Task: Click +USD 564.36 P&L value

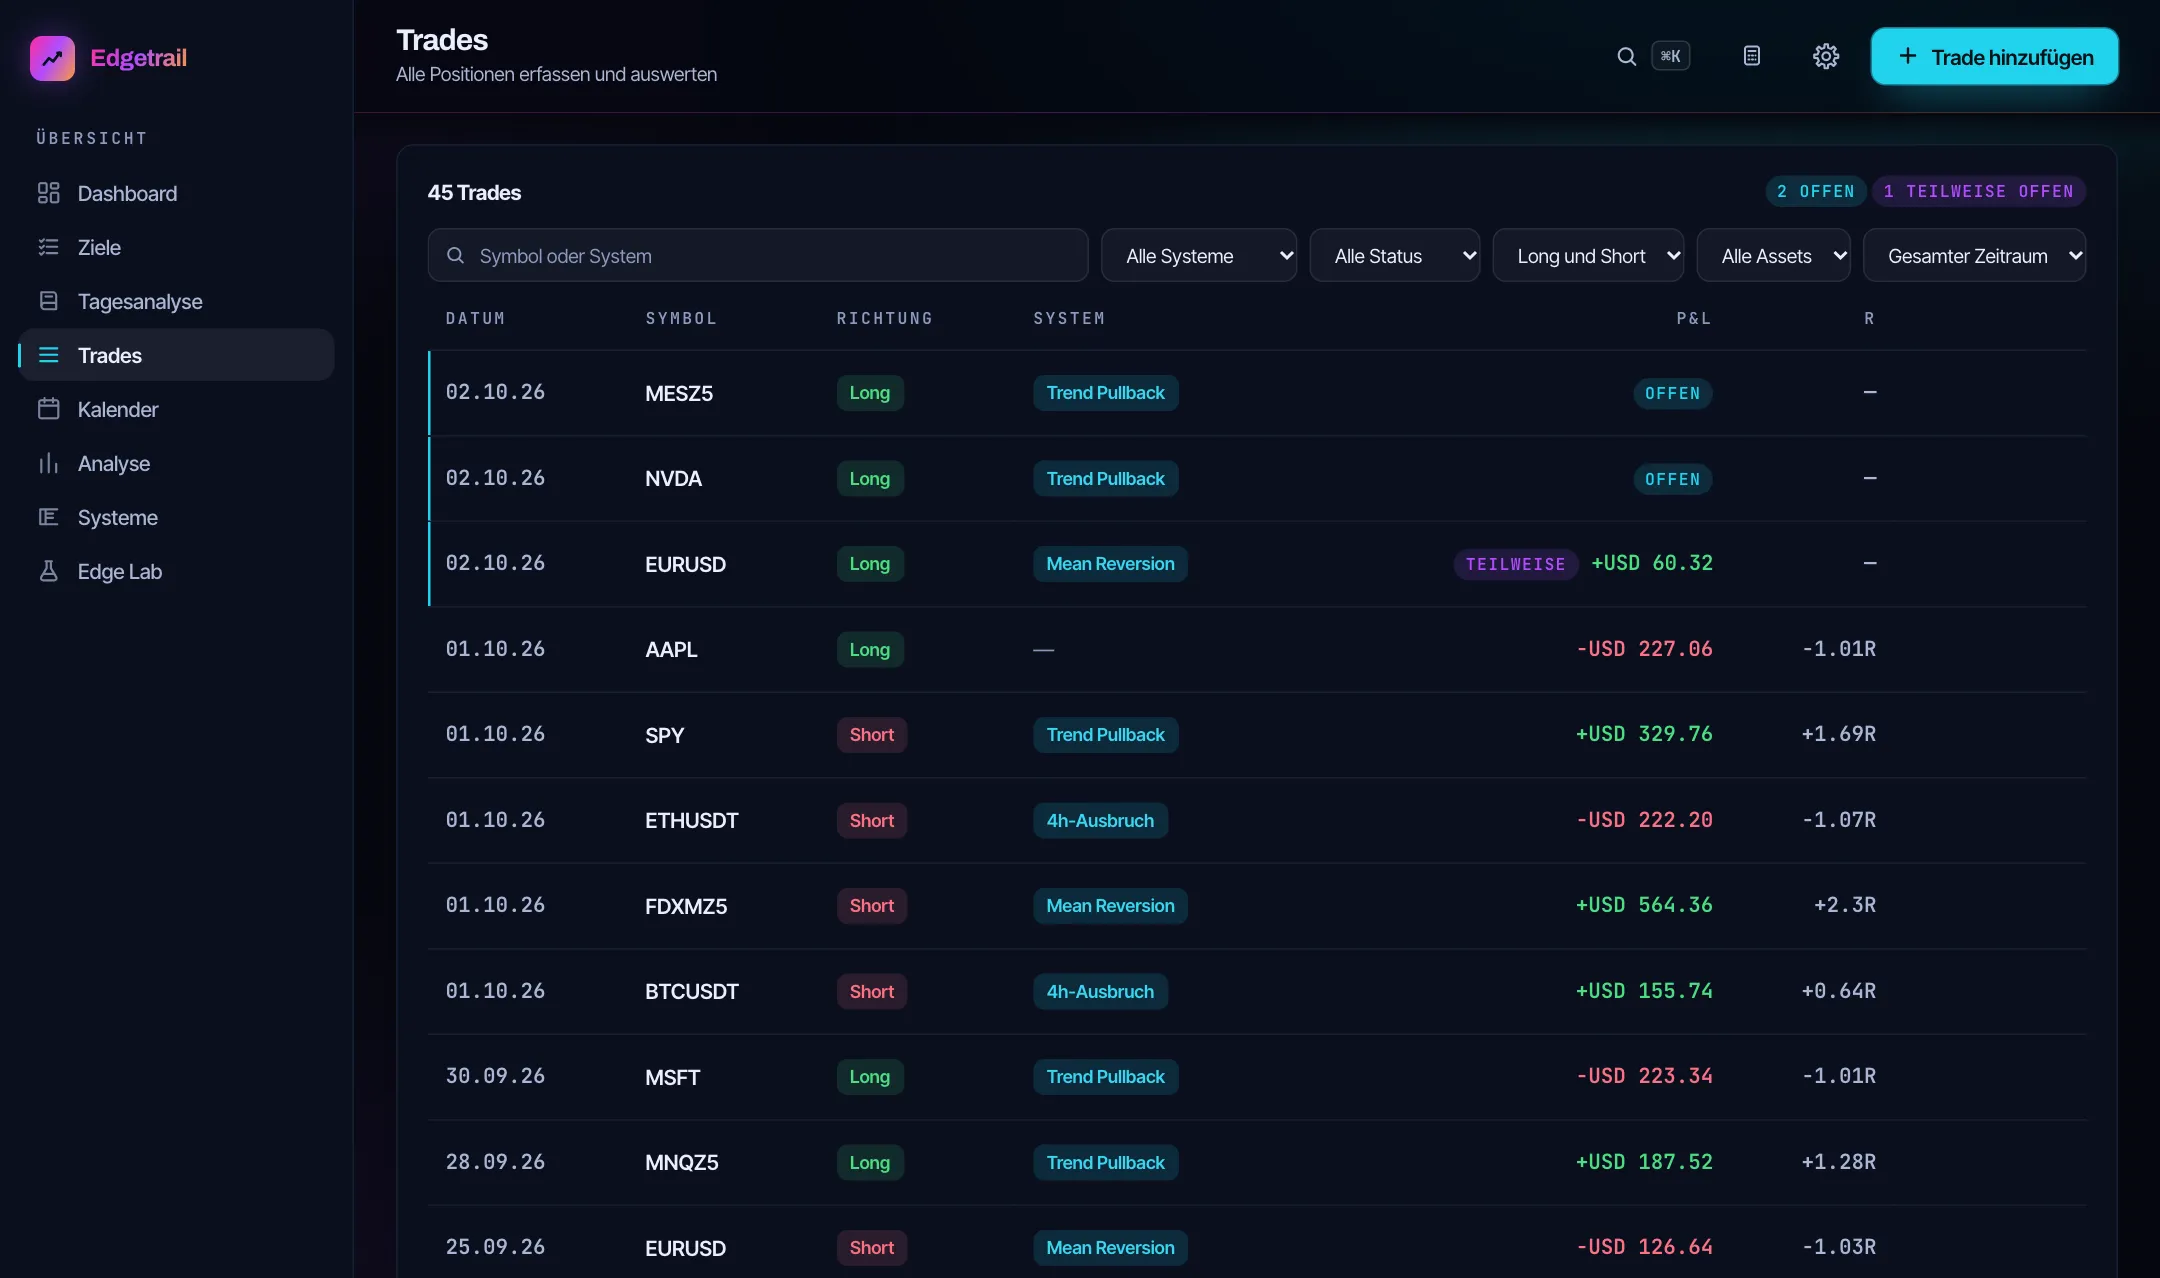Action: click(x=1644, y=905)
